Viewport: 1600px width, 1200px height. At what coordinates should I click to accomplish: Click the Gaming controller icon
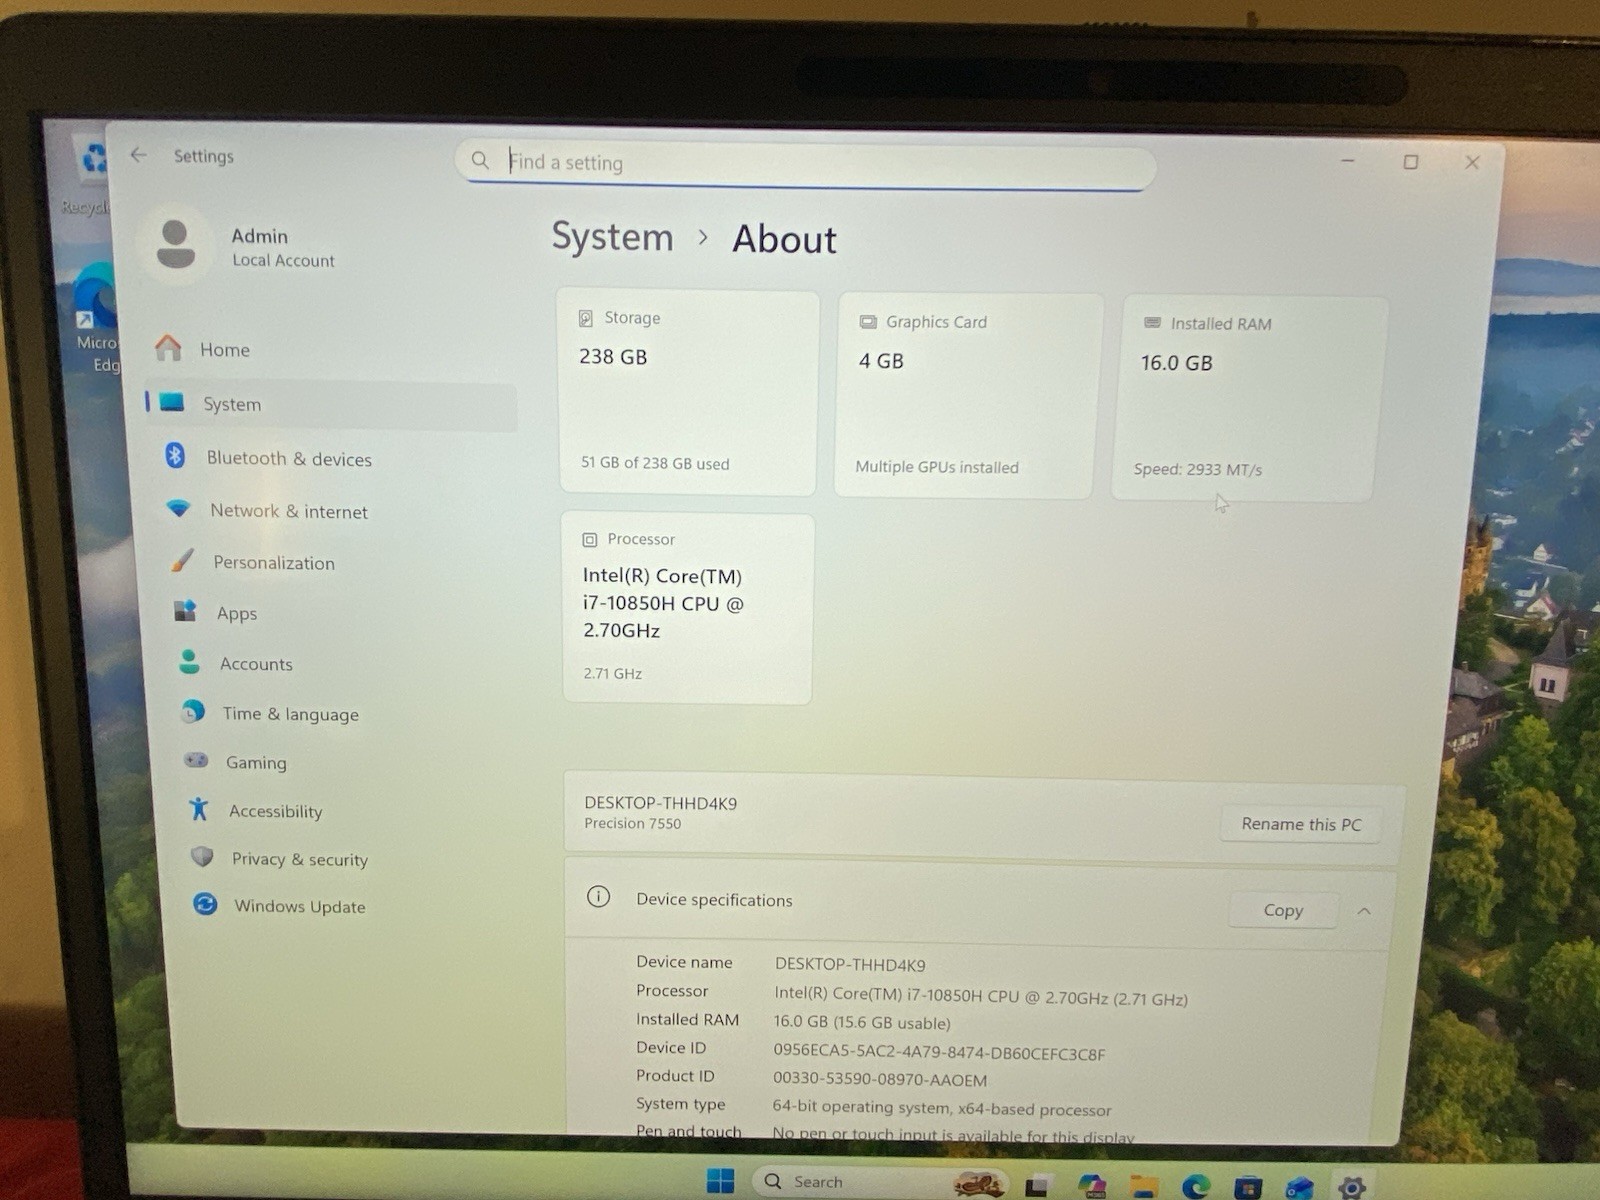pyautogui.click(x=196, y=760)
